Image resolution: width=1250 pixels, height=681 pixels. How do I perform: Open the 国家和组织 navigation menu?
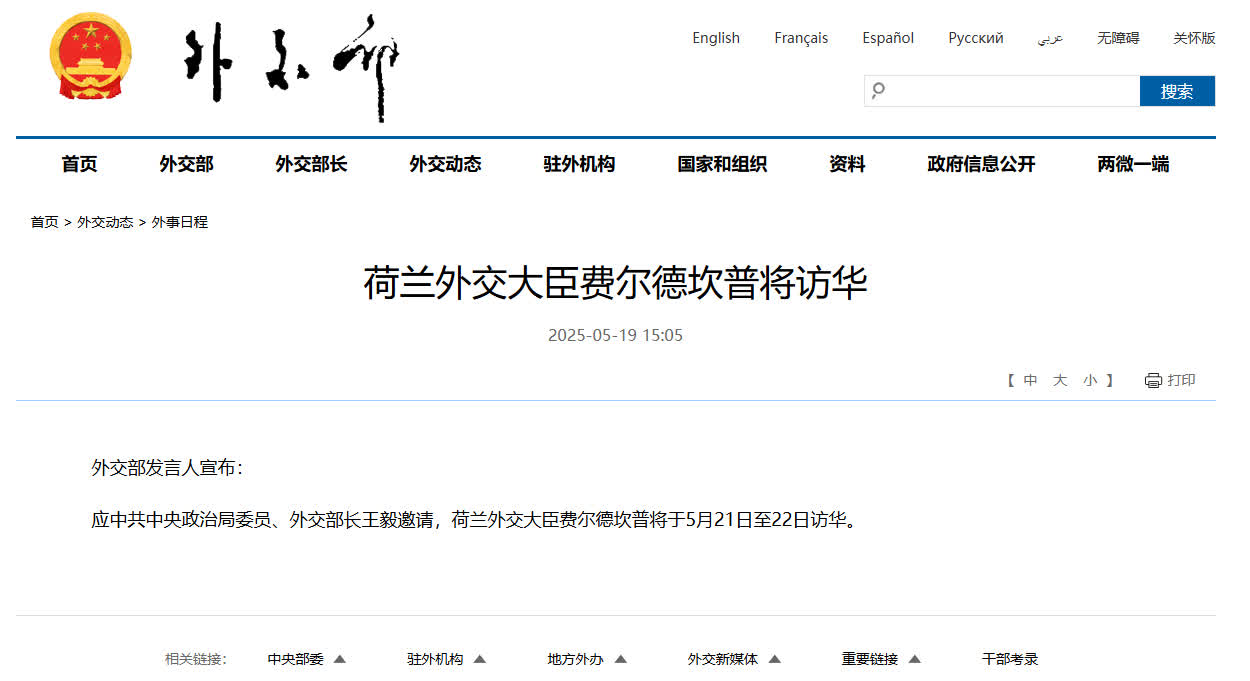click(721, 164)
